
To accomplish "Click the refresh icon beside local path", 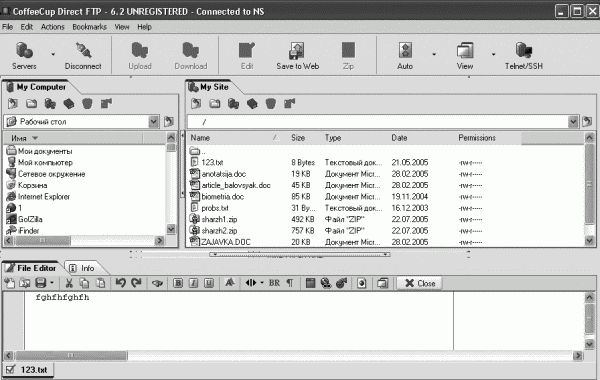I will pyautogui.click(x=169, y=122).
